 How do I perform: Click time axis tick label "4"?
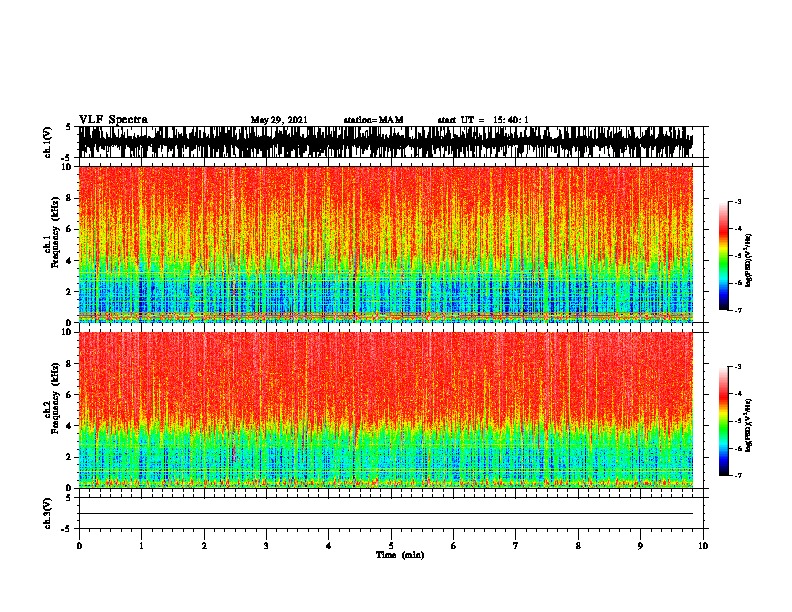(329, 546)
